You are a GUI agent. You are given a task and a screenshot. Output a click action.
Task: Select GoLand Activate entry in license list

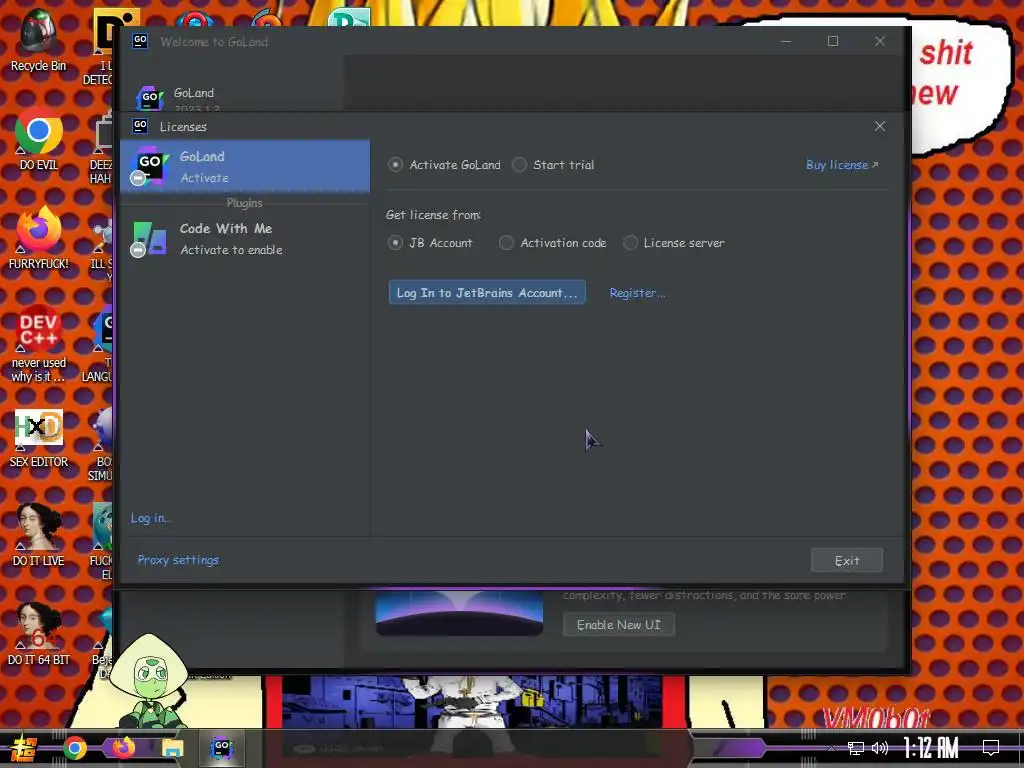point(245,167)
